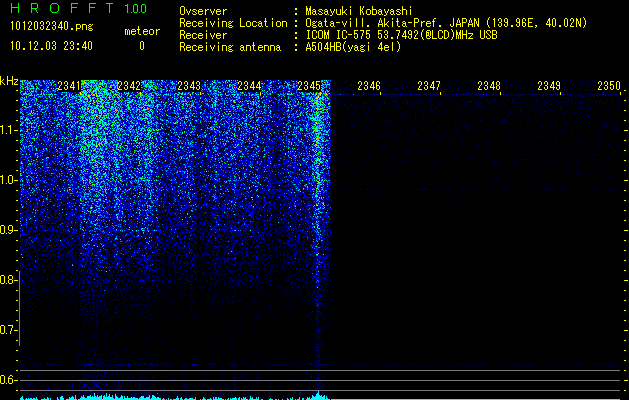
Task: Click time marker 2347
Action: click(x=429, y=86)
